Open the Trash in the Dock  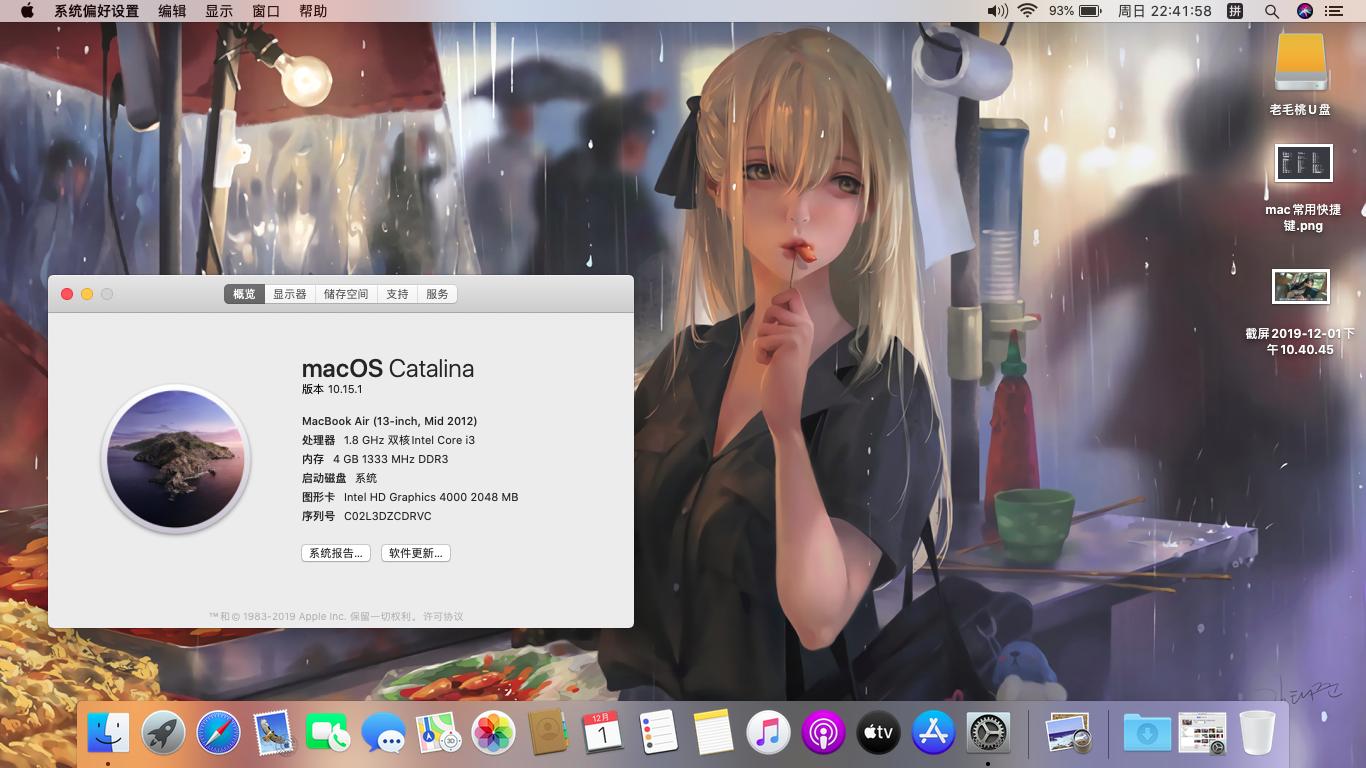[1257, 734]
